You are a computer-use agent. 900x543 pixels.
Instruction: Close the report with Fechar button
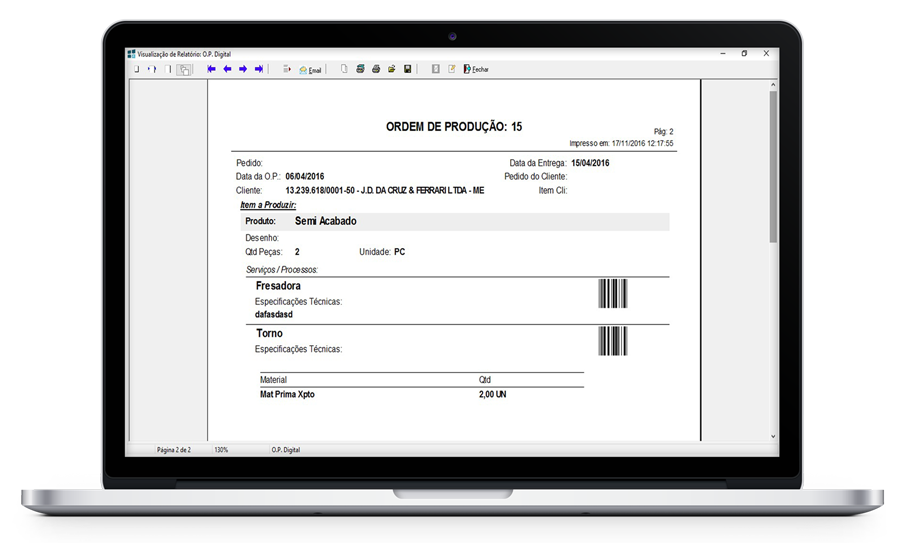click(x=477, y=70)
